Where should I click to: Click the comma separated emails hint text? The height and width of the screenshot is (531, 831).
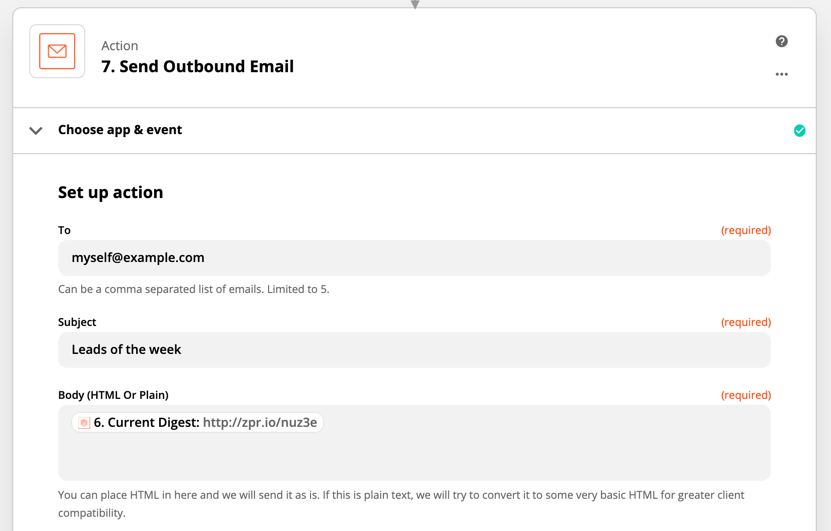click(193, 289)
